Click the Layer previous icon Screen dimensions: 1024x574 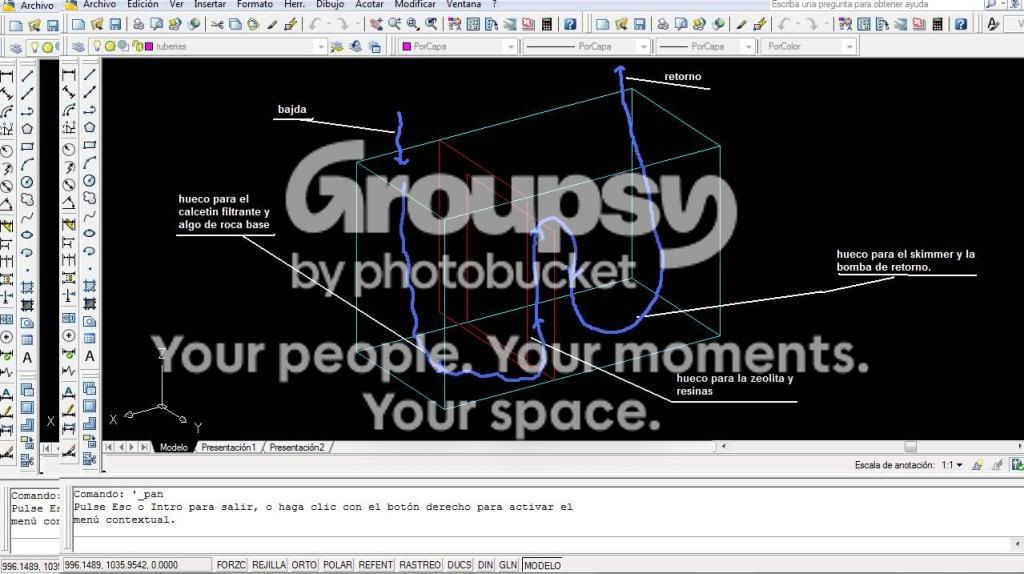tap(356, 46)
